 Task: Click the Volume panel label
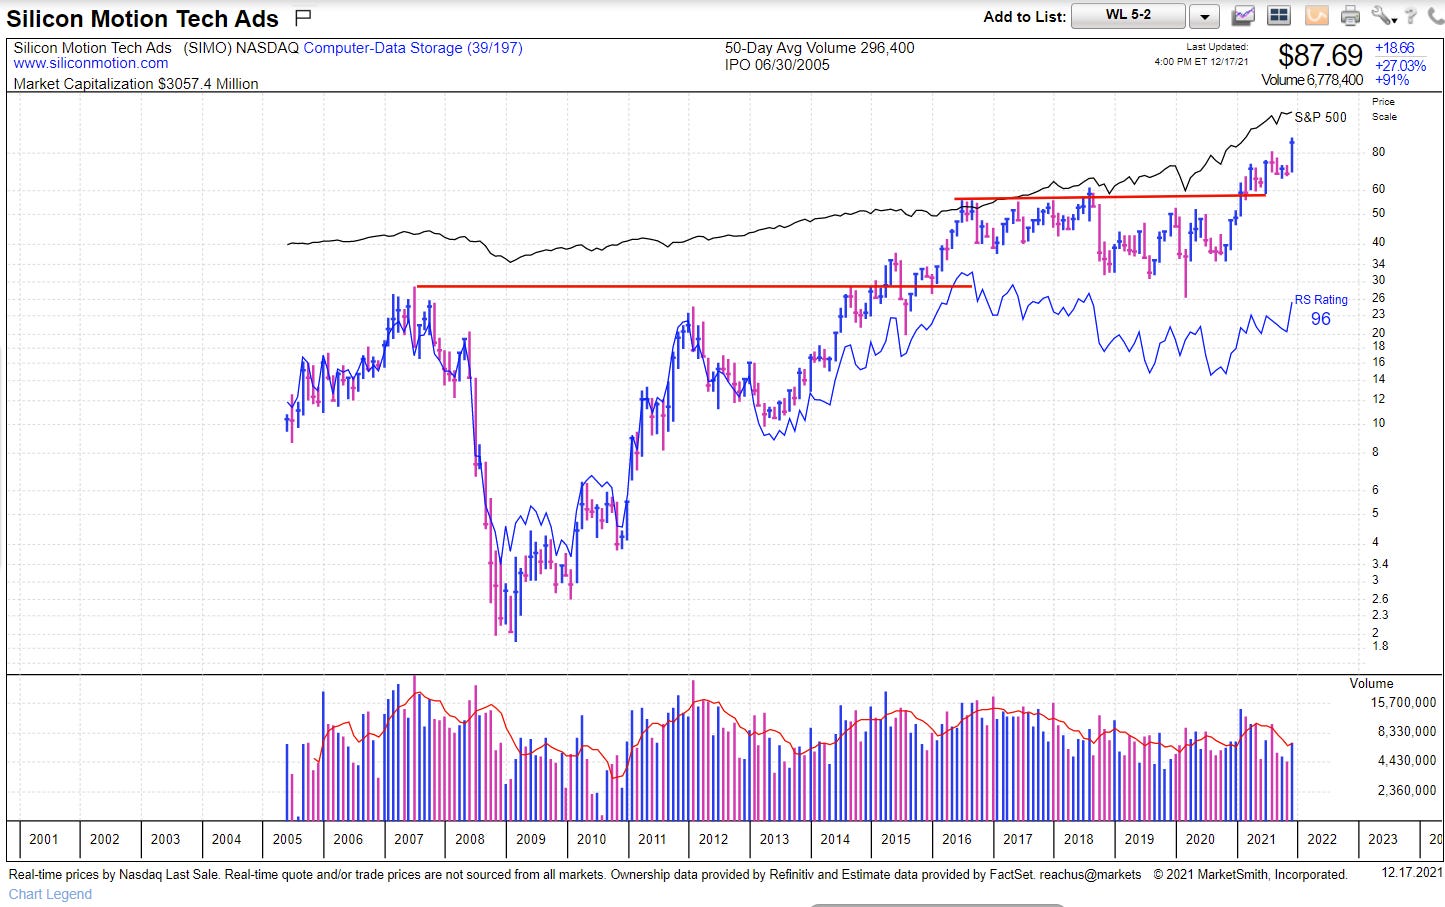1371,683
